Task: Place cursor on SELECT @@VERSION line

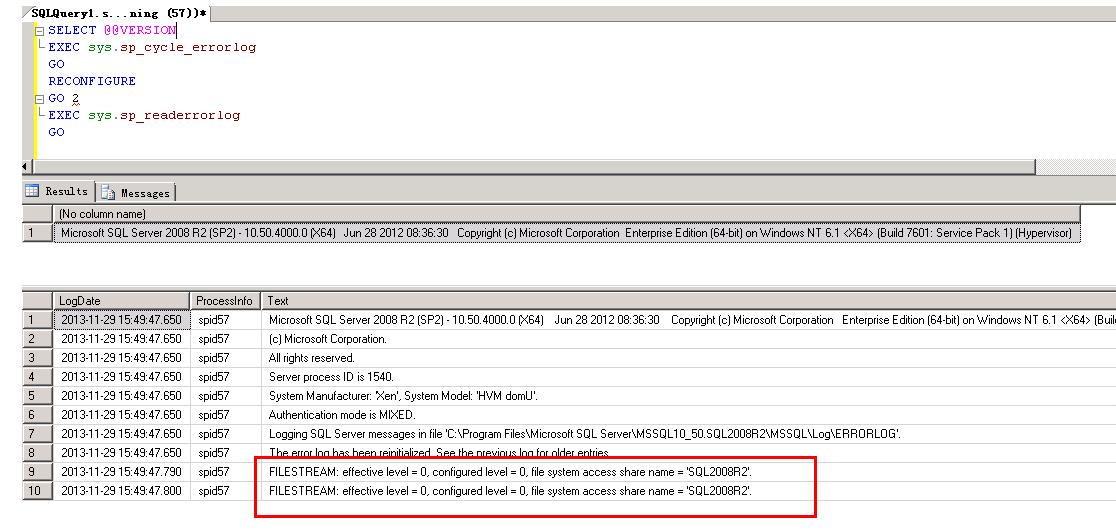Action: click(x=112, y=31)
